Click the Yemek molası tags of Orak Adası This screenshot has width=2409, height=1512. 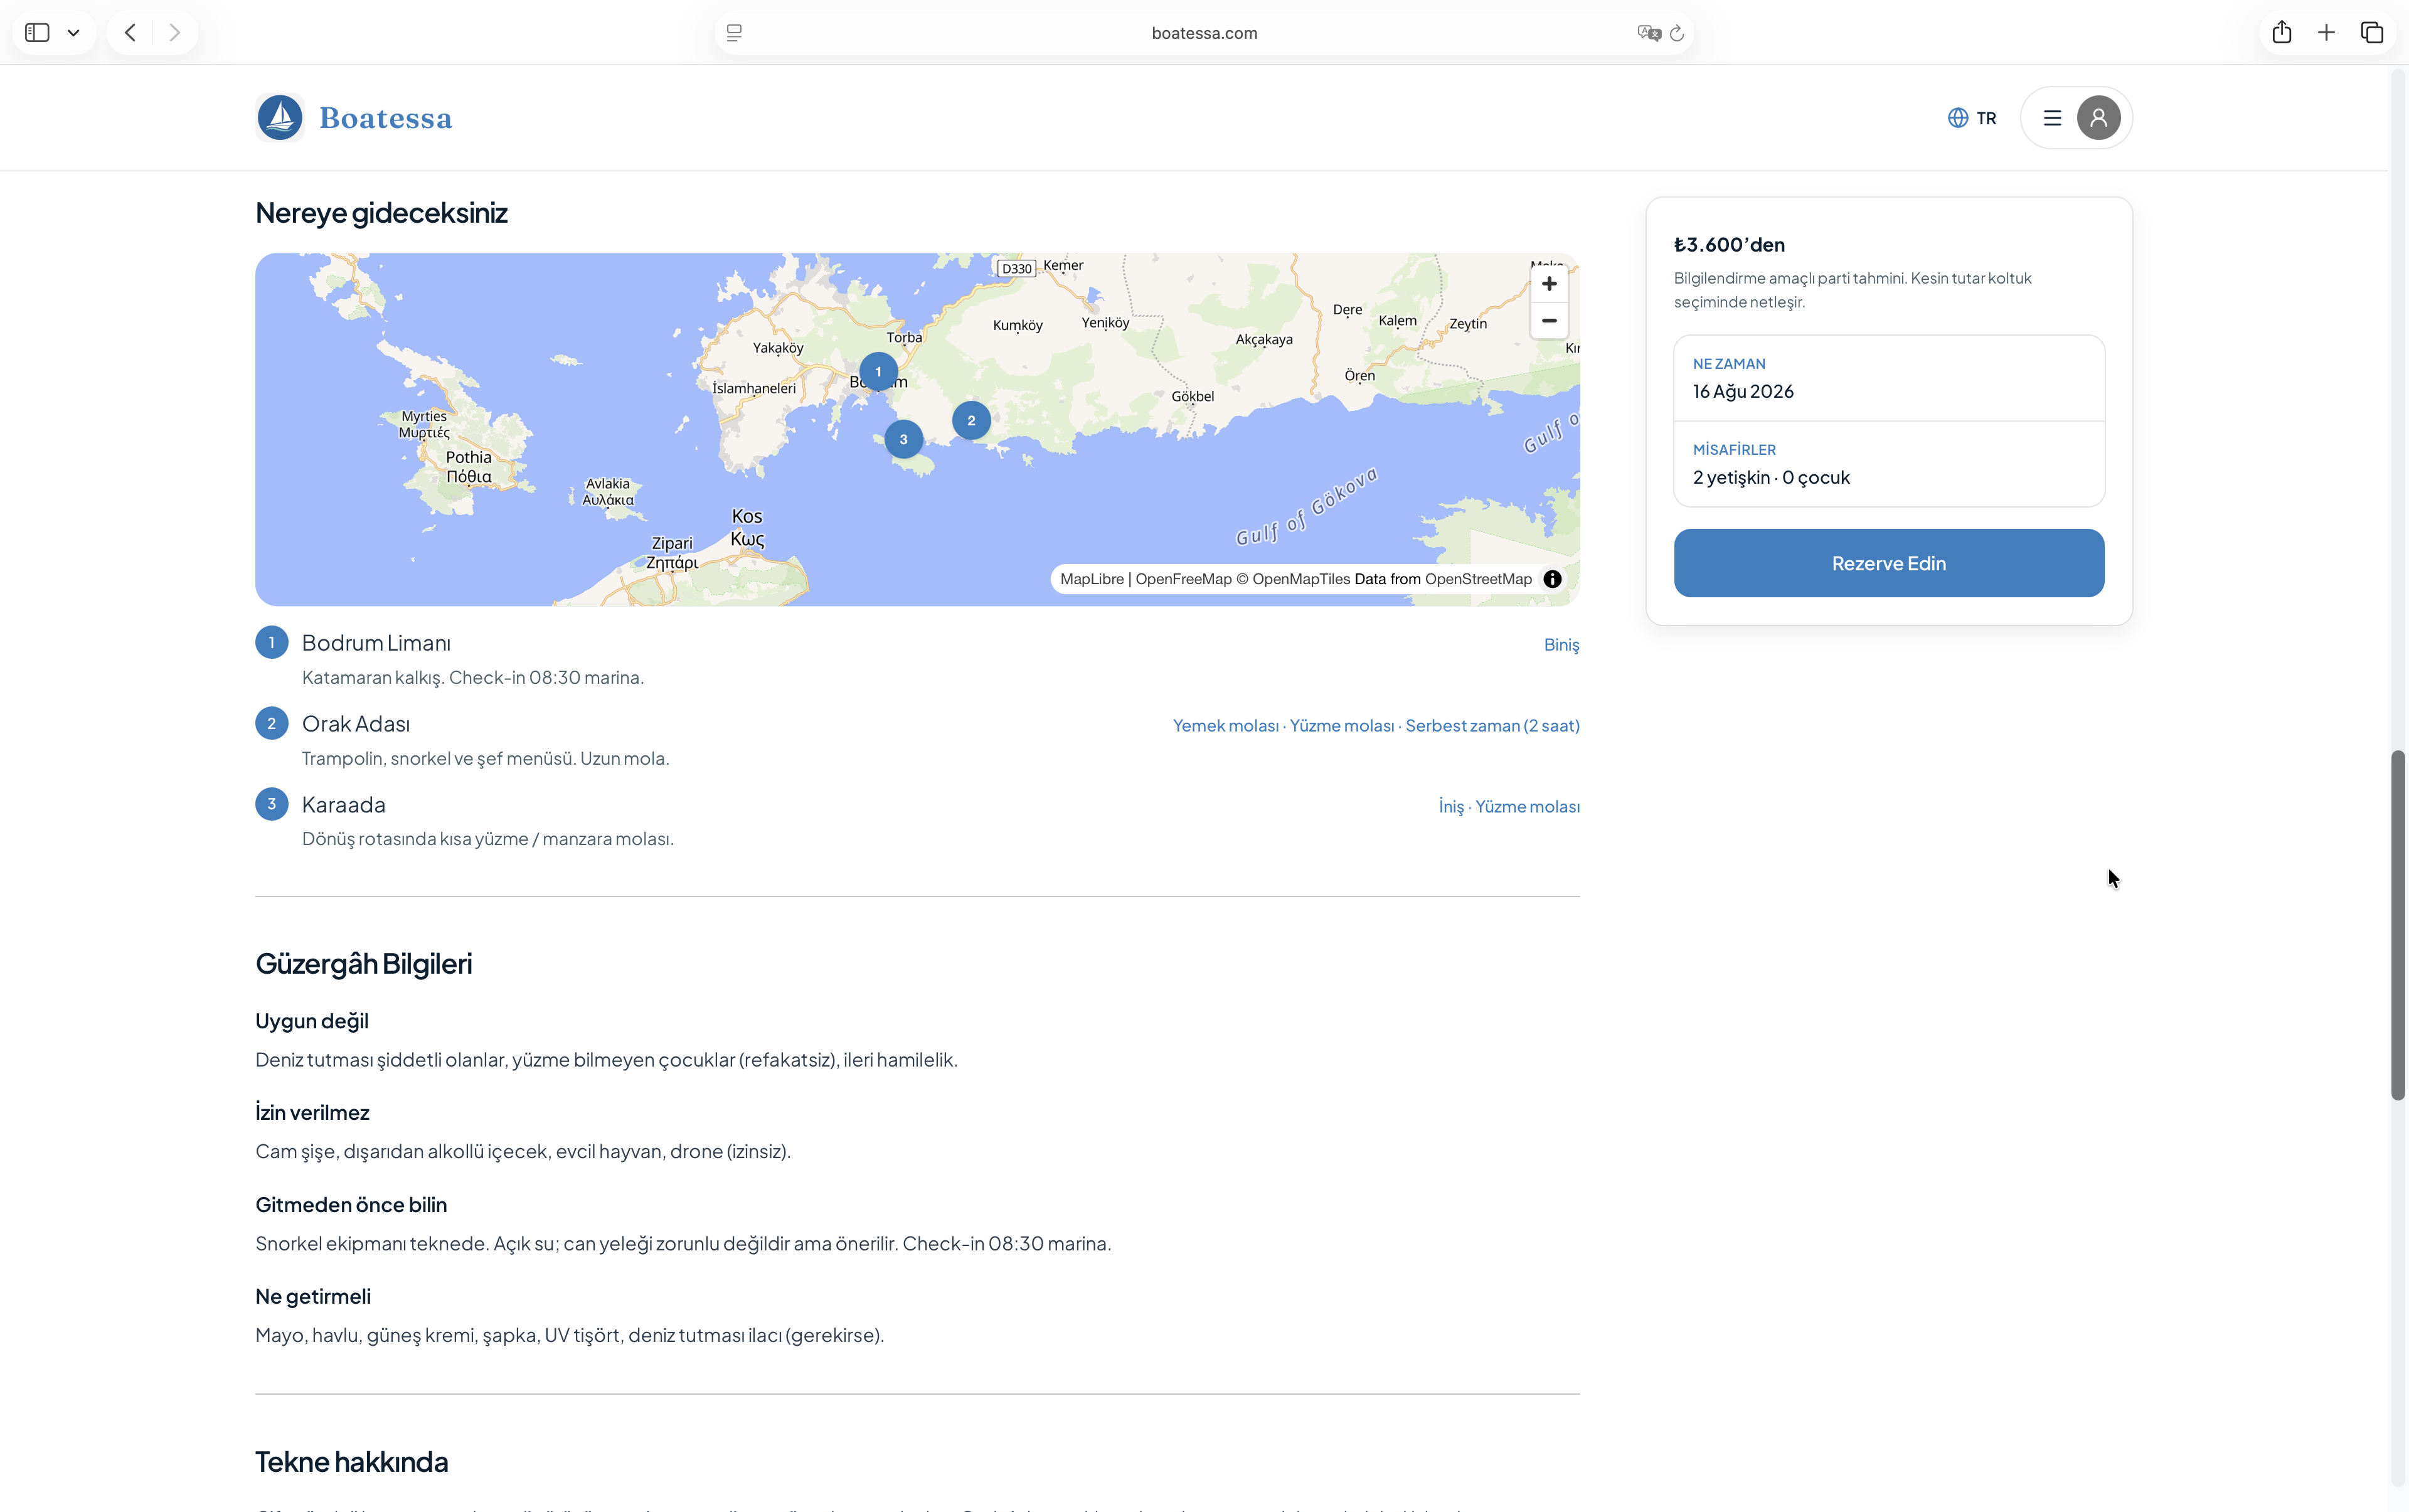[x=1376, y=726]
